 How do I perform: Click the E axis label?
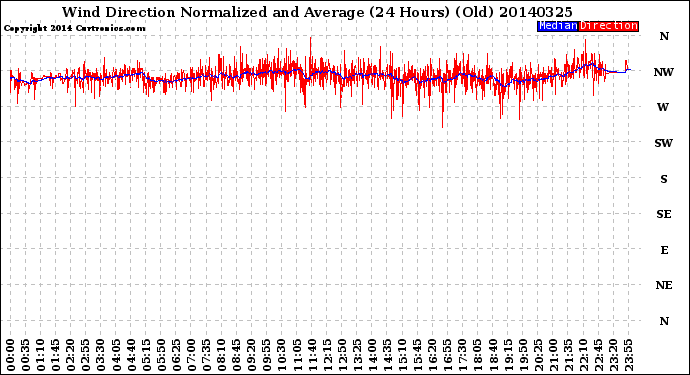click(664, 250)
